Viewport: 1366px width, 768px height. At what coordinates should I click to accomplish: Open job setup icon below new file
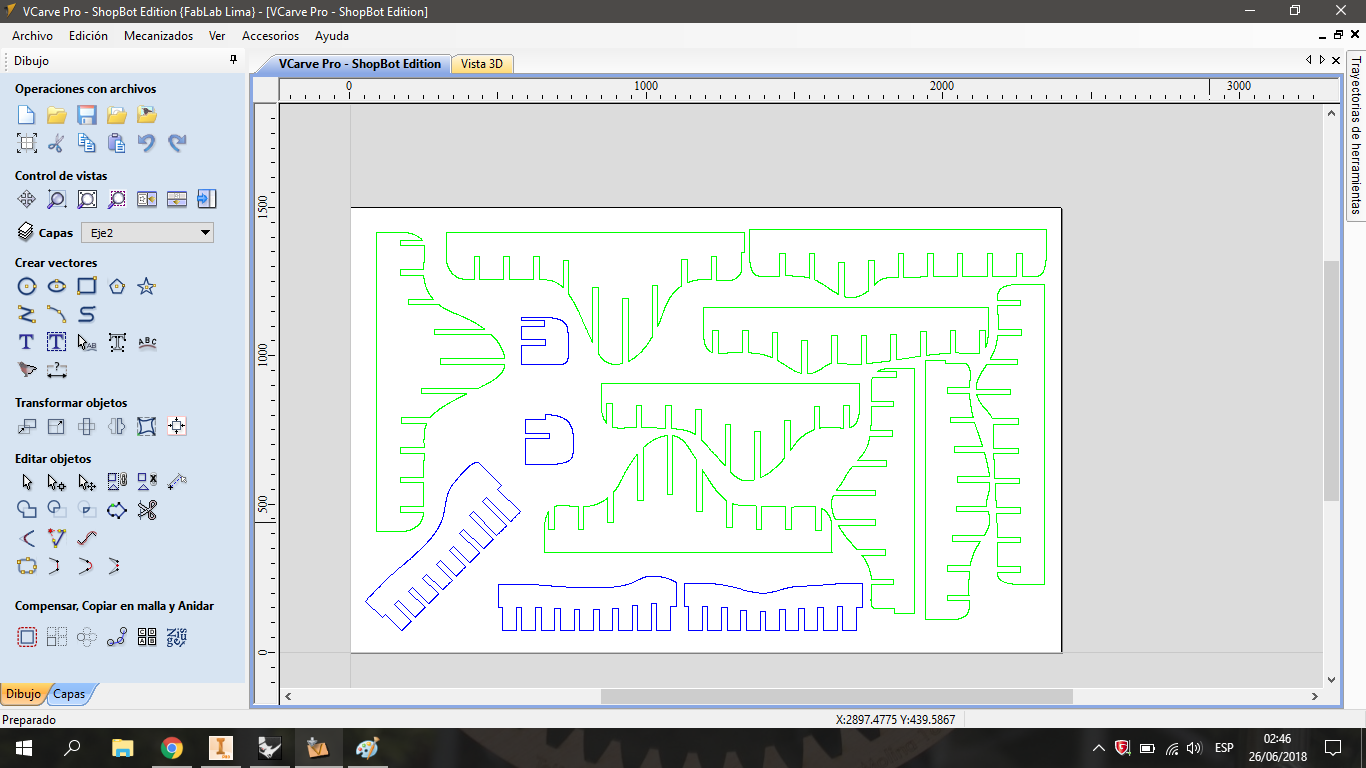point(27,143)
